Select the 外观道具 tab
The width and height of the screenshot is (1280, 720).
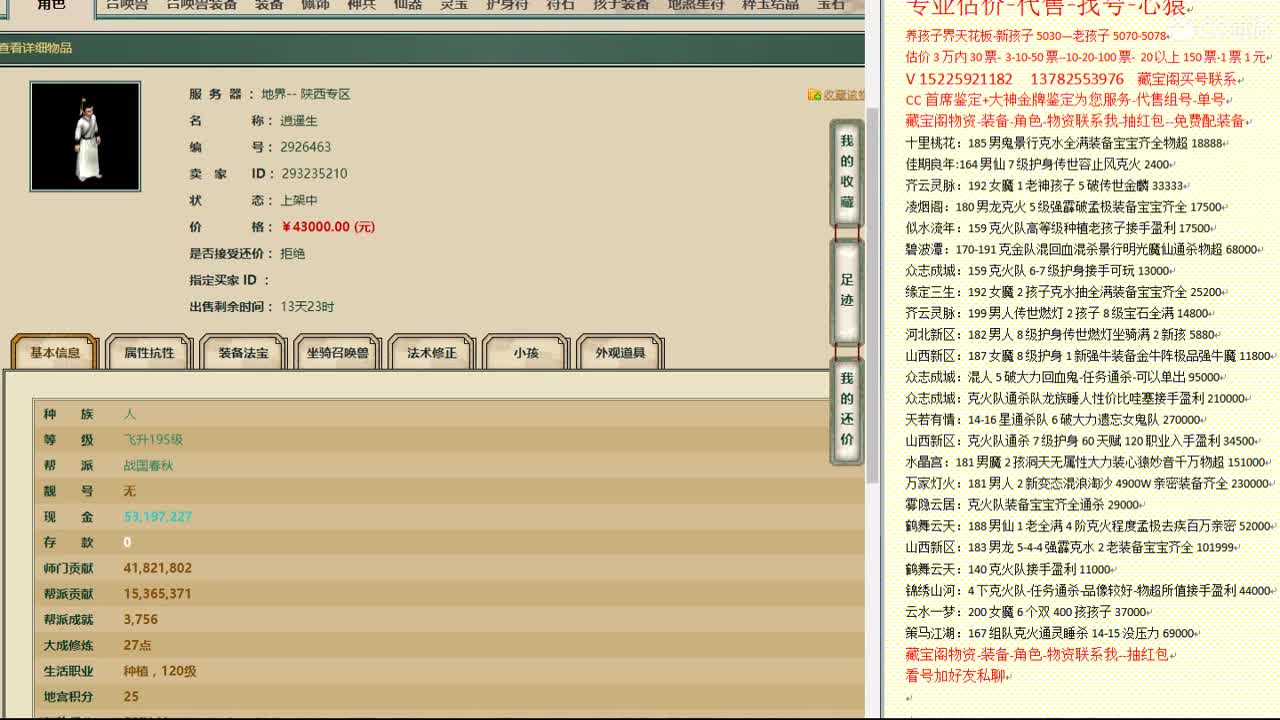(620, 352)
